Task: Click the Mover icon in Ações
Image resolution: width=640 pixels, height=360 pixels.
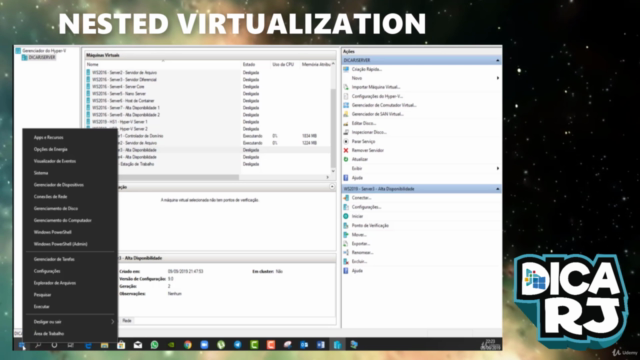Action: [x=346, y=234]
